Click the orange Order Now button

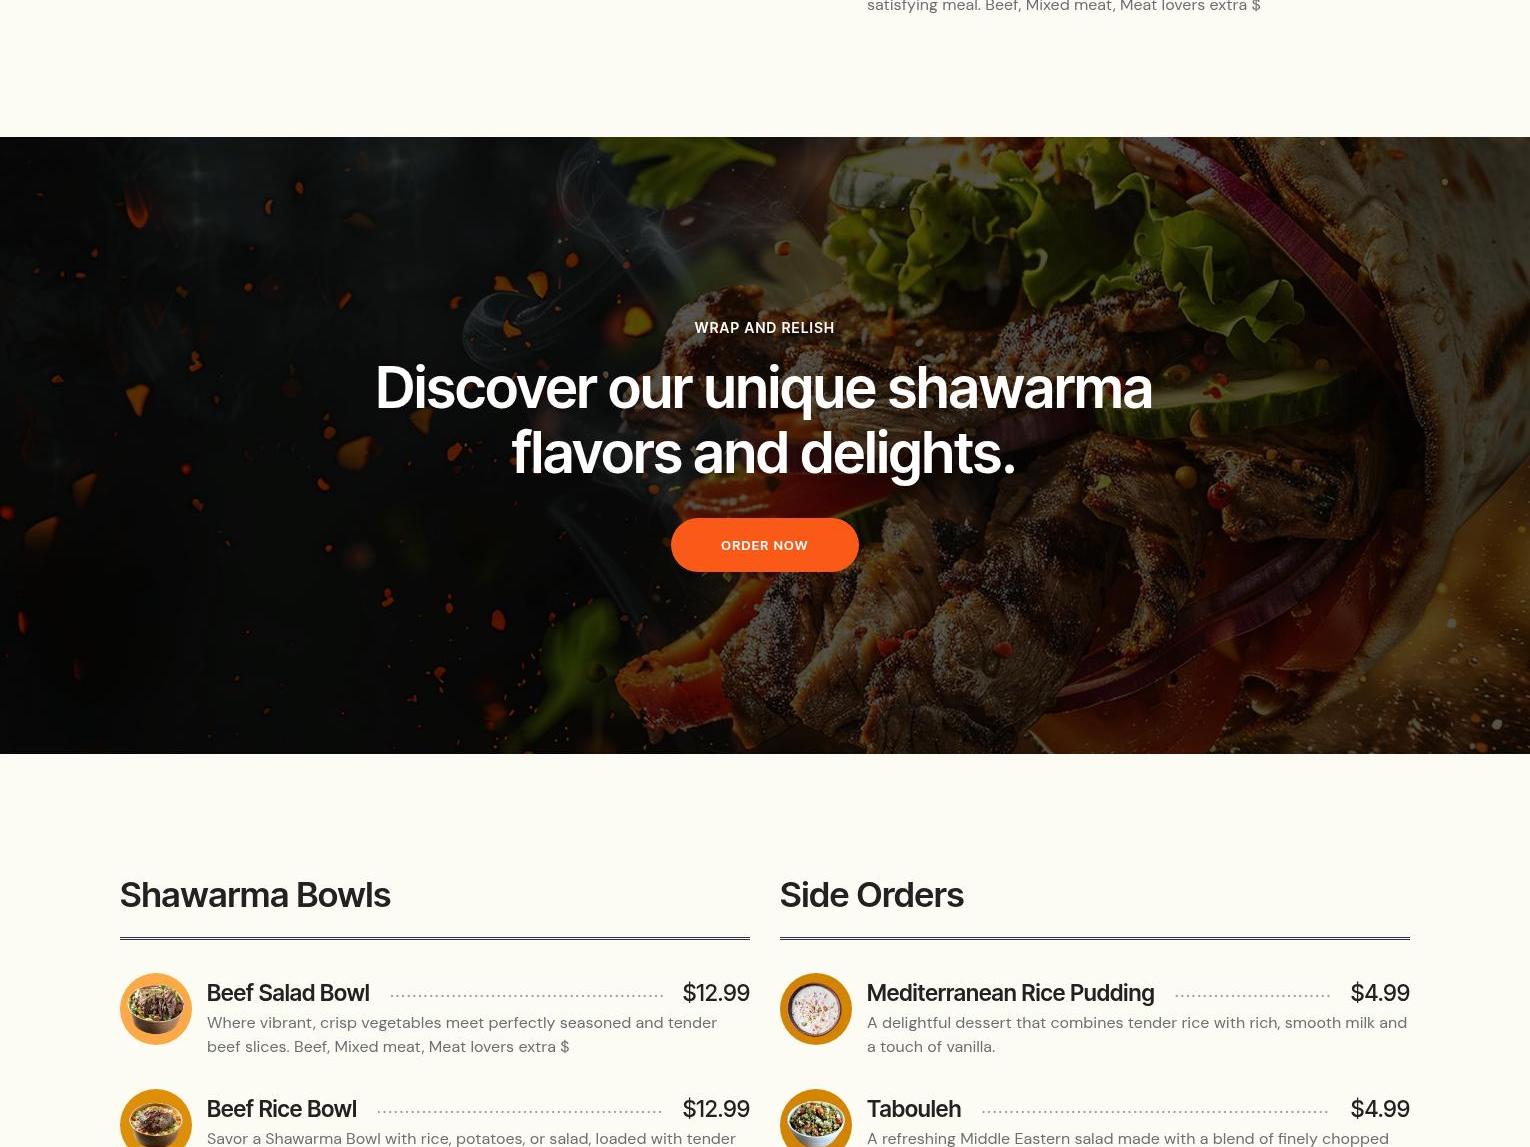tap(765, 545)
